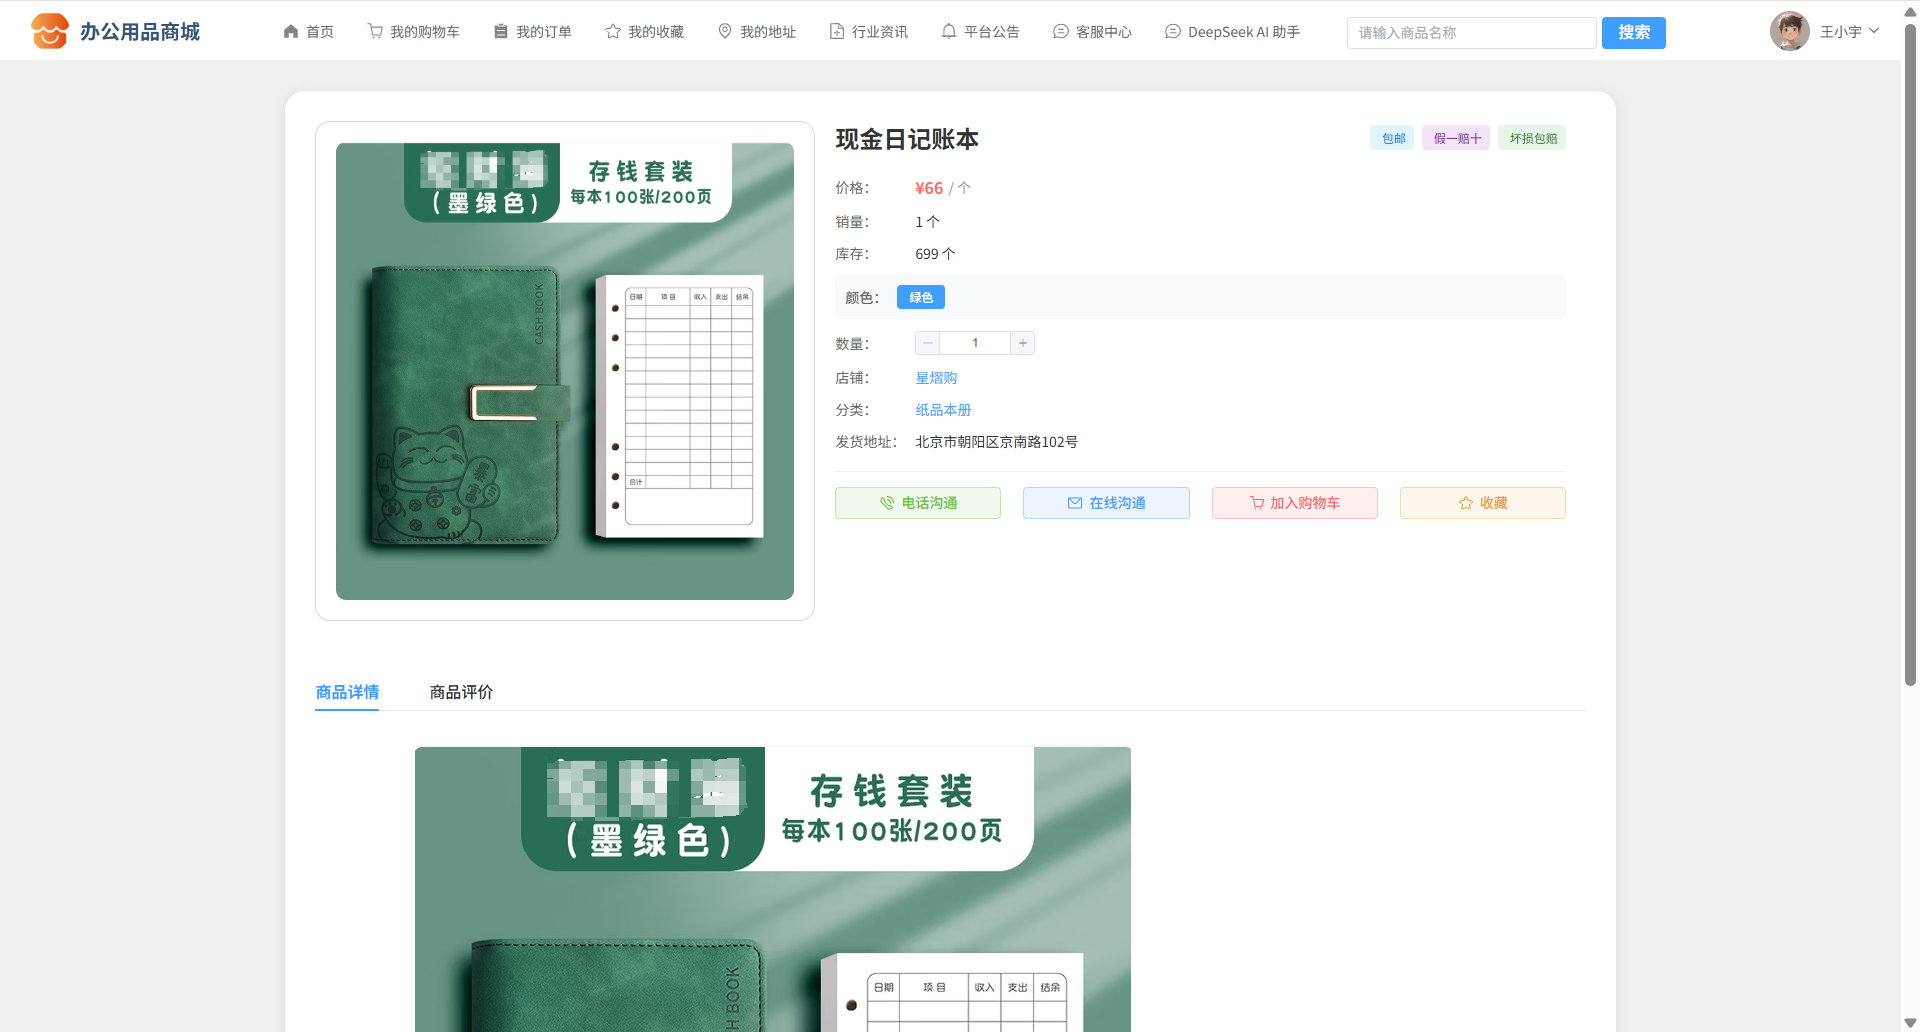Click the bell icon for 平台公告
The width and height of the screenshot is (1920, 1032).
949,32
